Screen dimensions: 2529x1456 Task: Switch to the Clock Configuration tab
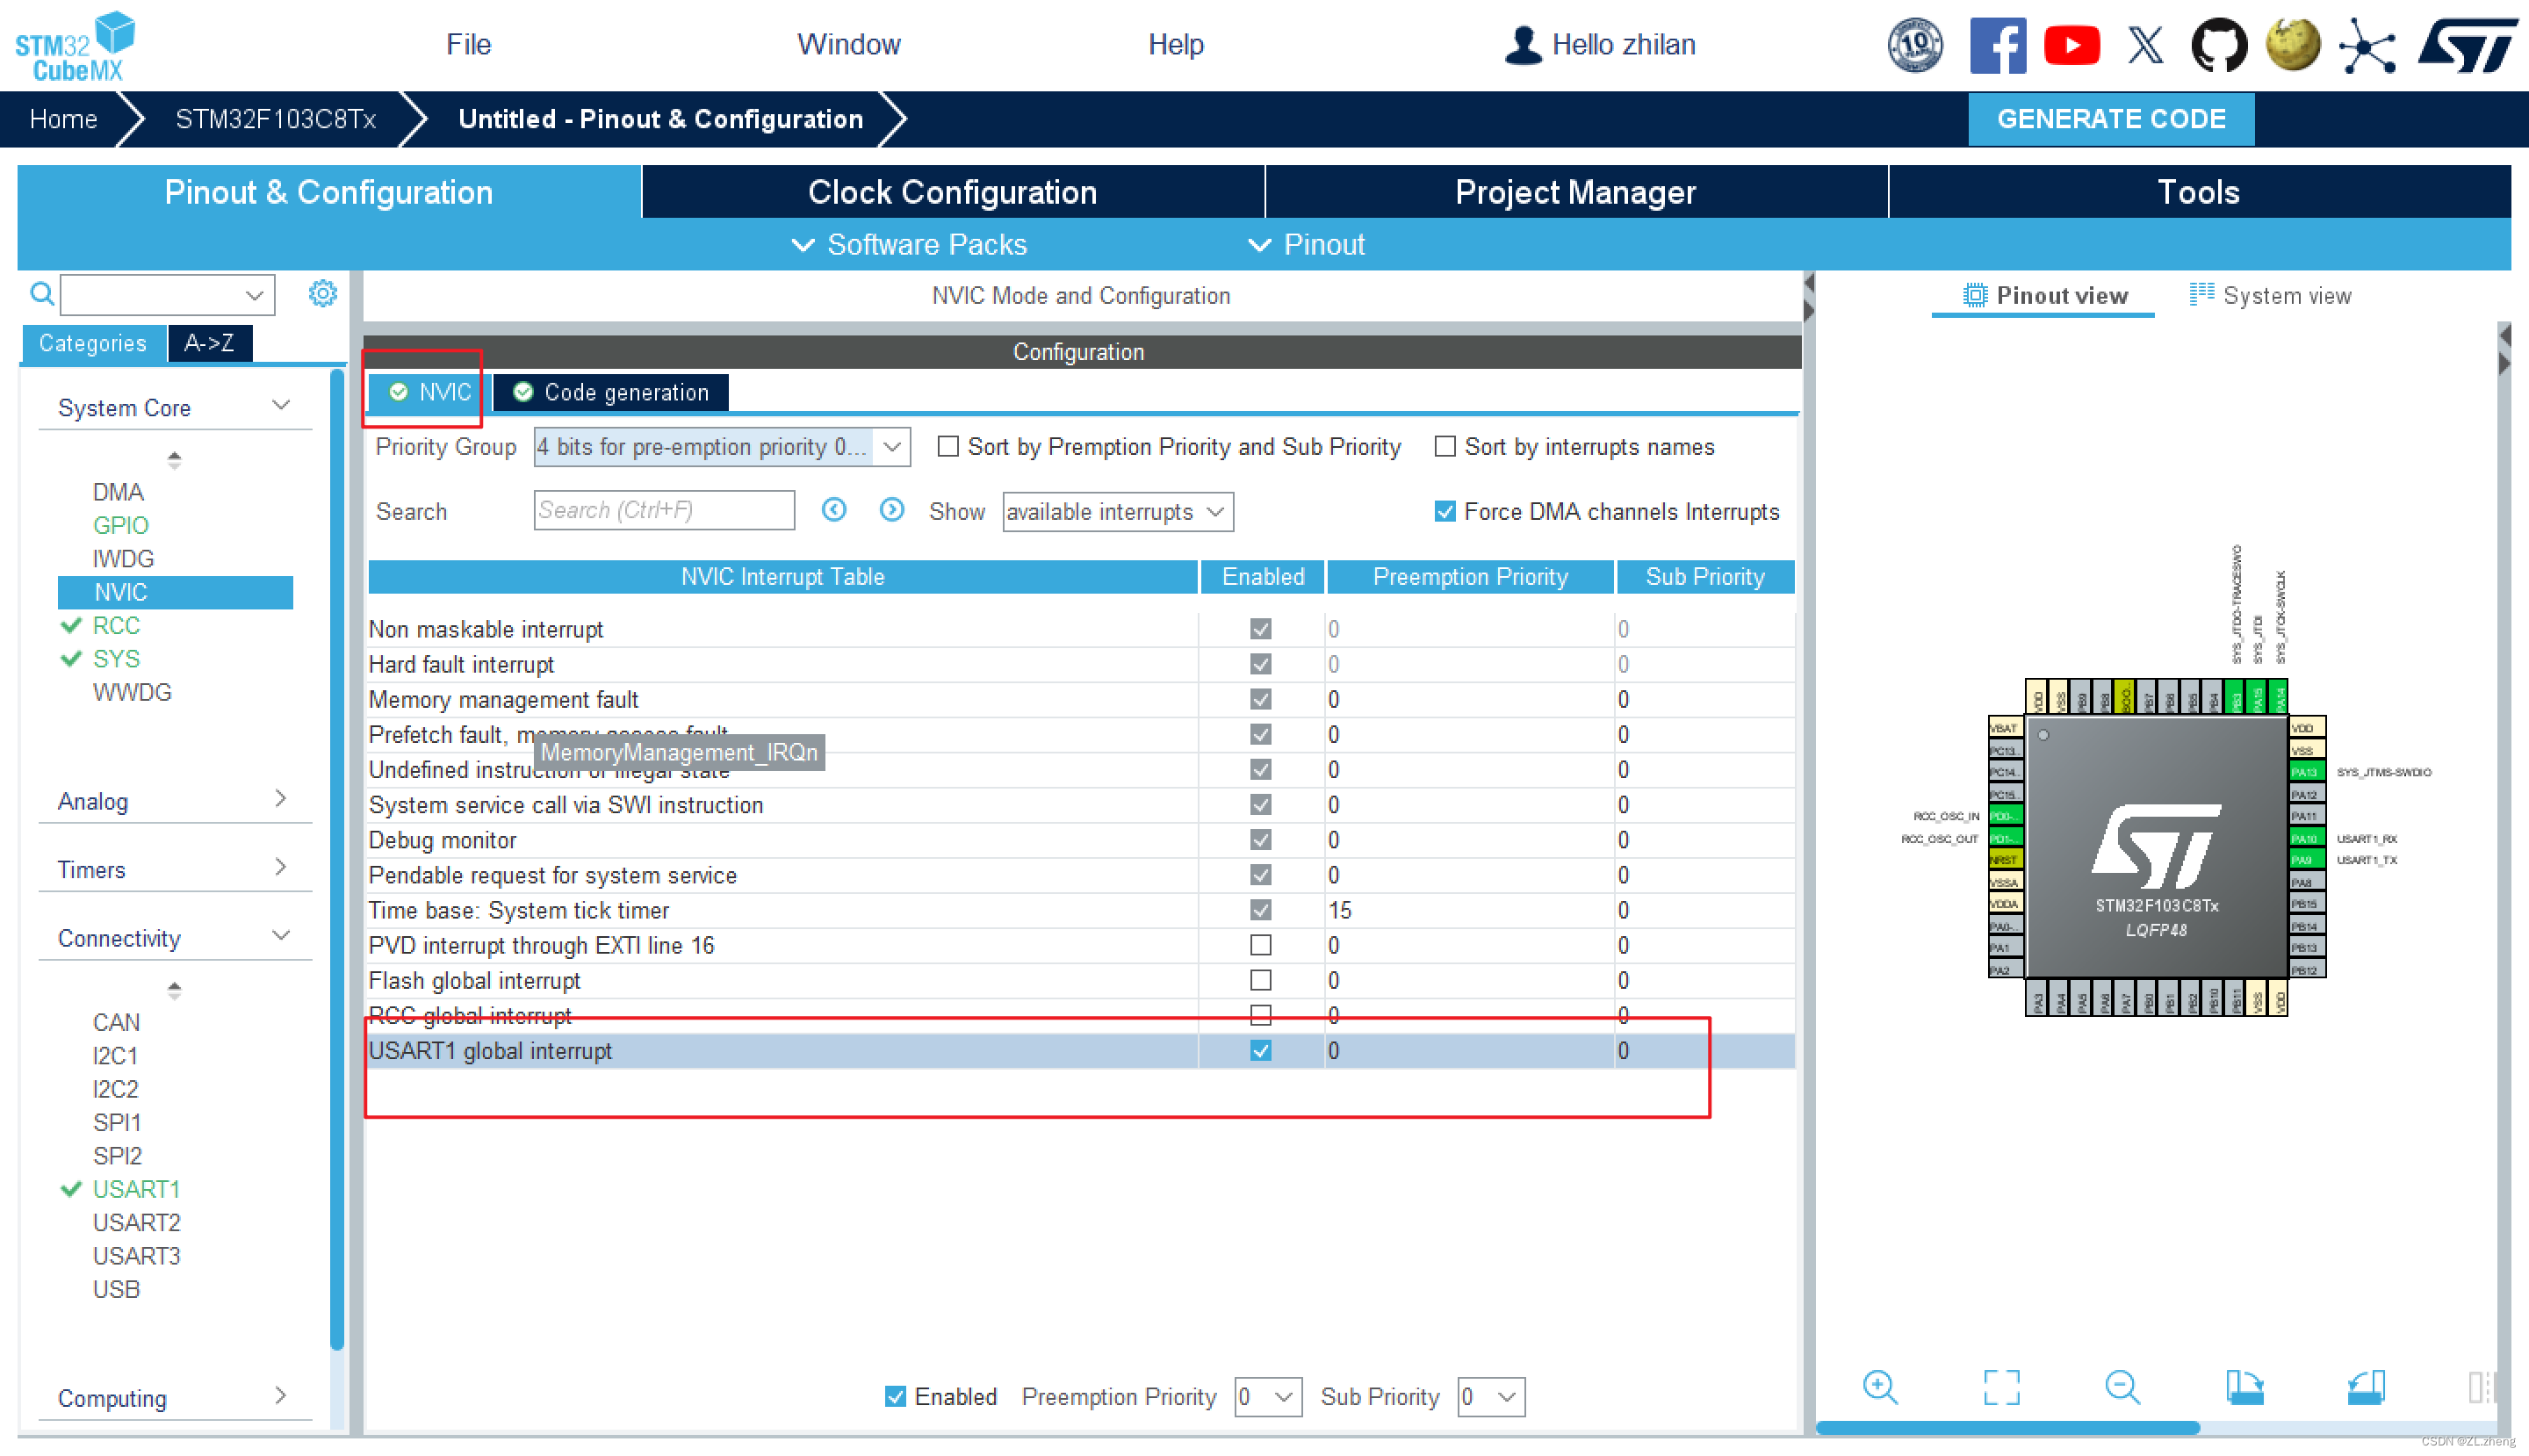click(952, 192)
